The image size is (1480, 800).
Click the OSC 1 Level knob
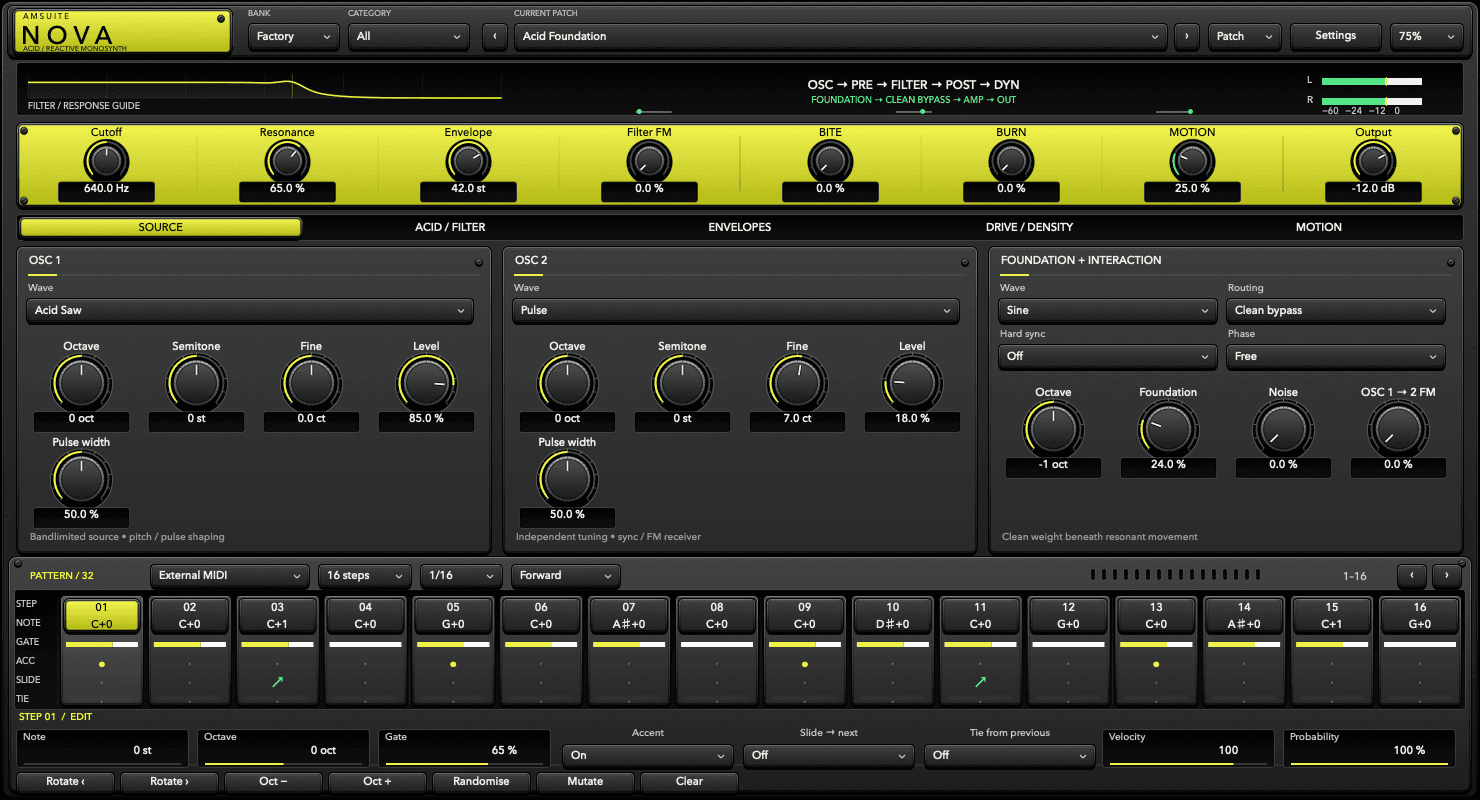point(426,383)
